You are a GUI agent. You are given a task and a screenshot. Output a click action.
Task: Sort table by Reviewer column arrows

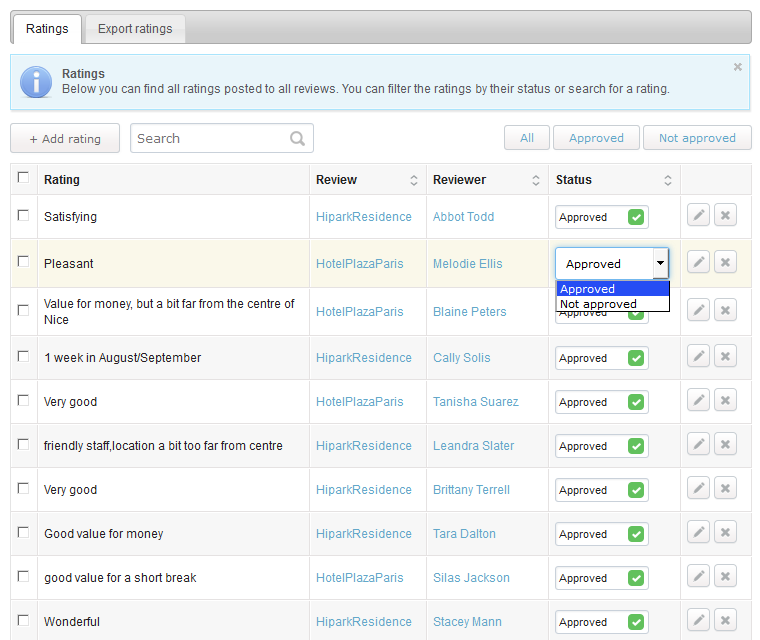pyautogui.click(x=536, y=180)
